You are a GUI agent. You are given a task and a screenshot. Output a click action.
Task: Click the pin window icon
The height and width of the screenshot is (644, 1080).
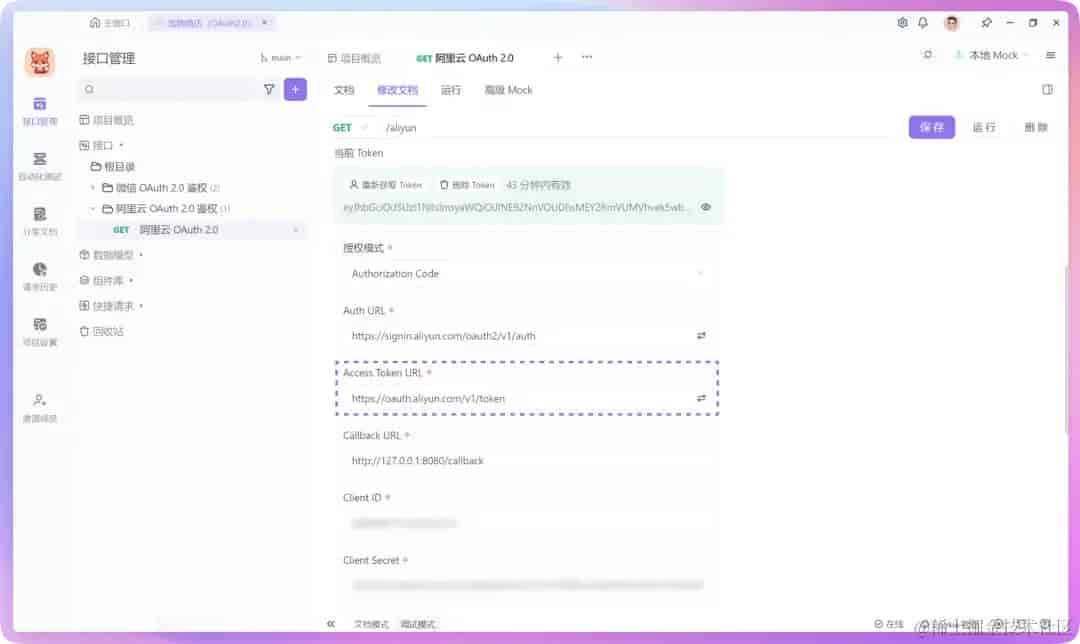click(x=986, y=23)
